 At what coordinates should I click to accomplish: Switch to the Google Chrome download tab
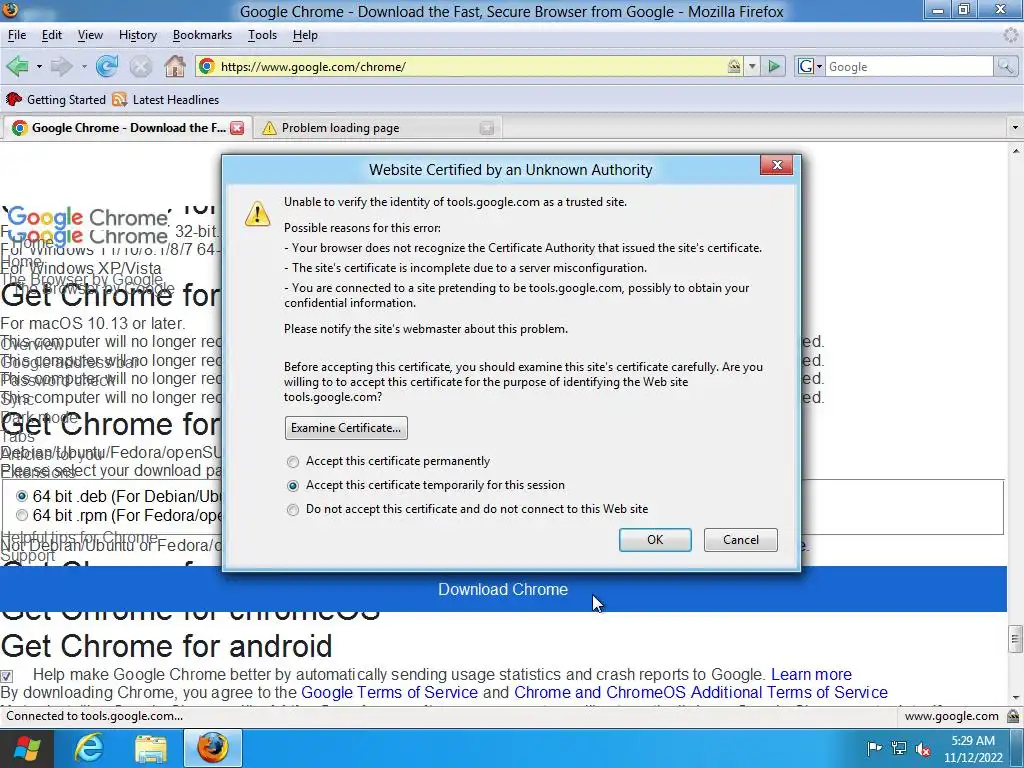pyautogui.click(x=127, y=128)
